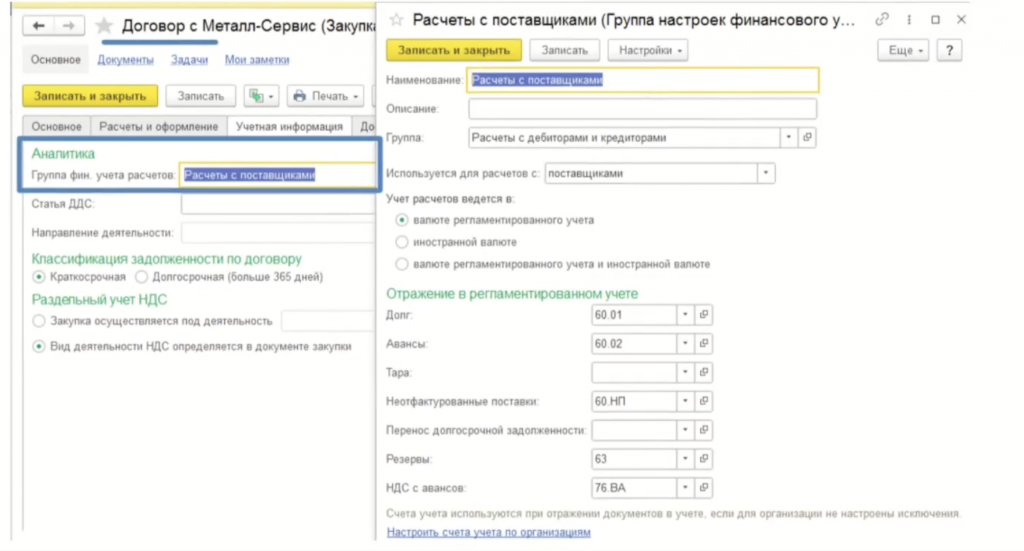Screen dimensions: 1024x551
Task: Open account 63 via Резервы open icon
Action: pos(703,459)
